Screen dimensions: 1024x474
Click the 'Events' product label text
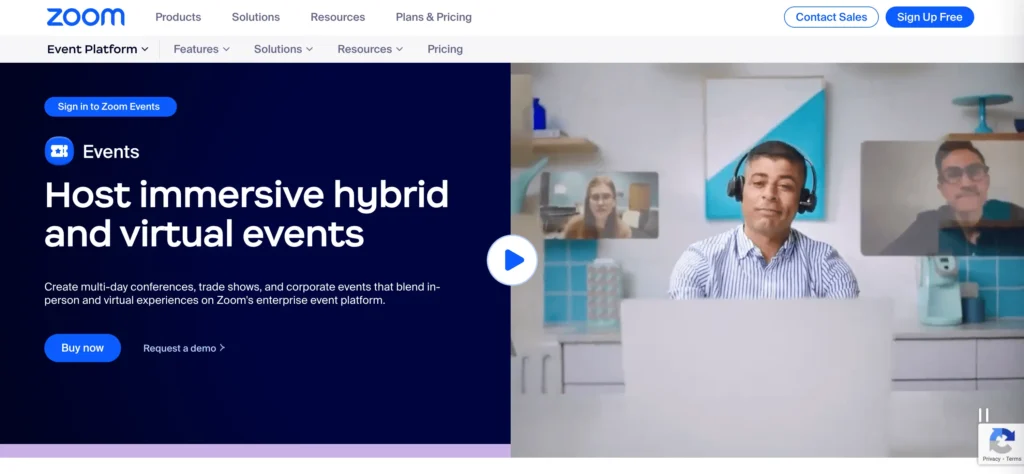[111, 151]
